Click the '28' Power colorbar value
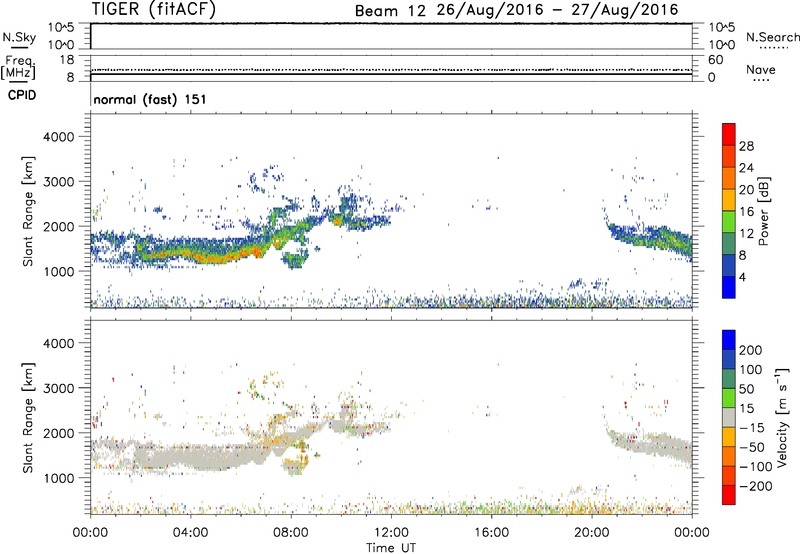Screen dimensions: 800x554 [746, 146]
